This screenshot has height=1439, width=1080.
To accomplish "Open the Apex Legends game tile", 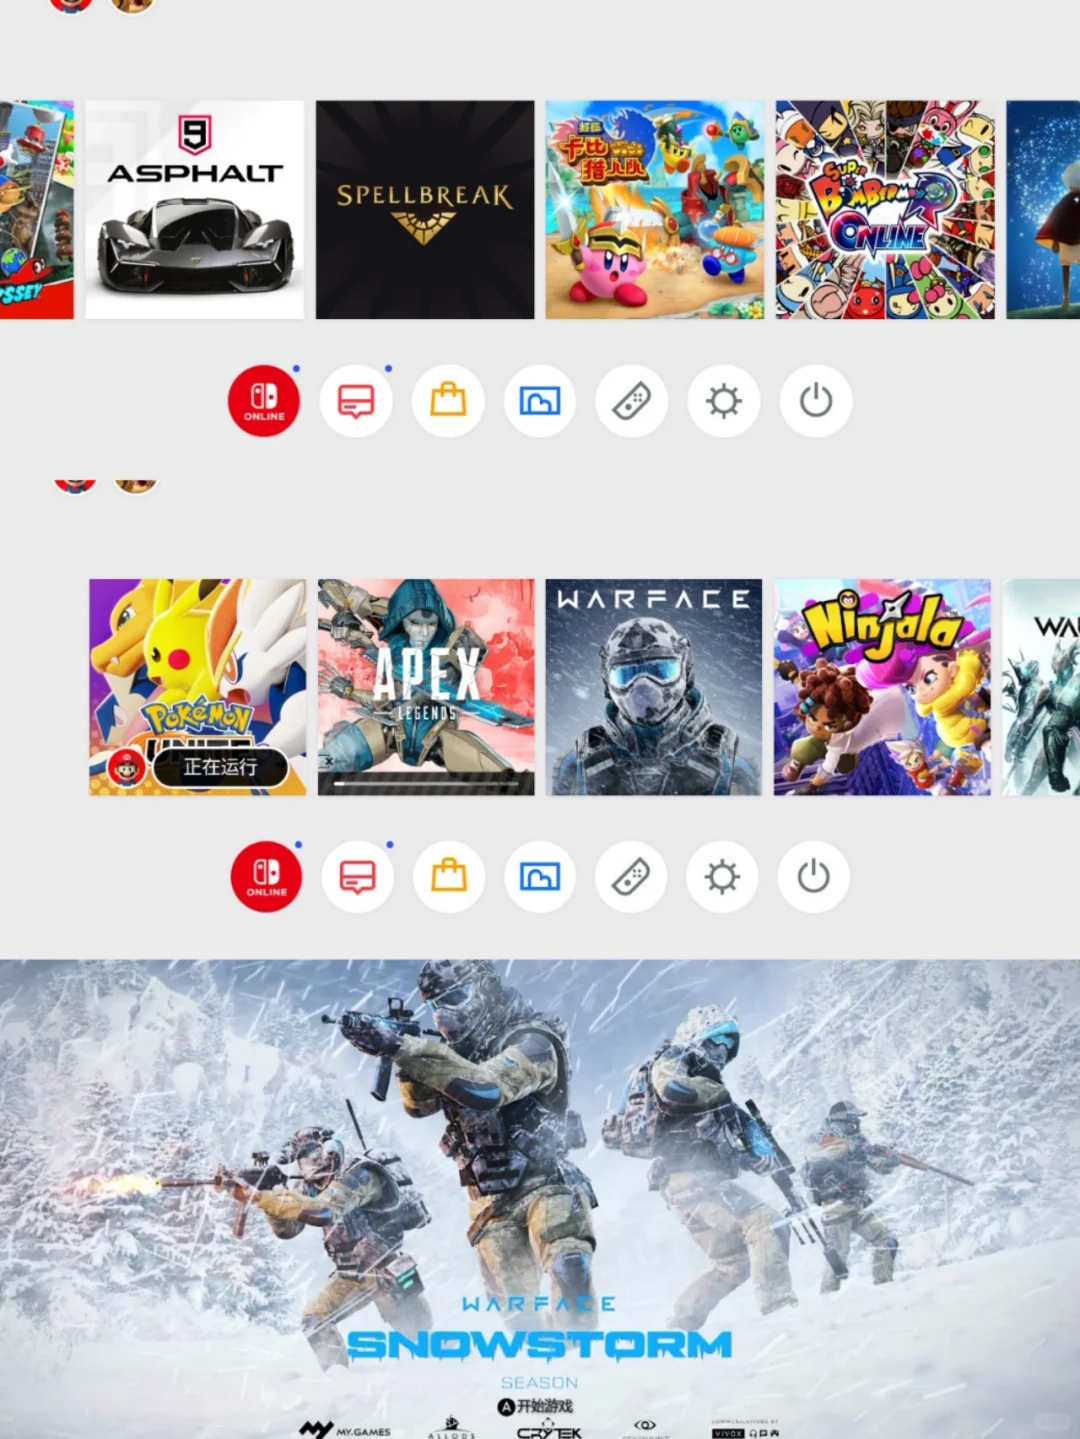I will [x=426, y=688].
